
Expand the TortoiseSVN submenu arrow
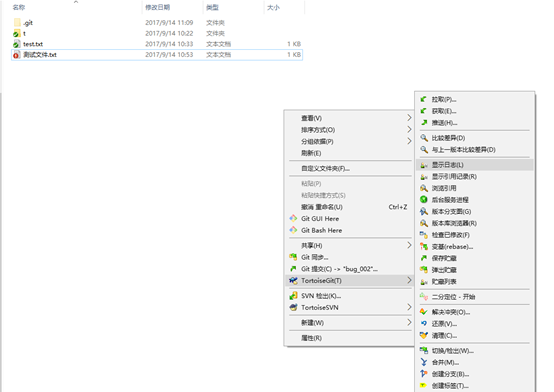coord(409,307)
